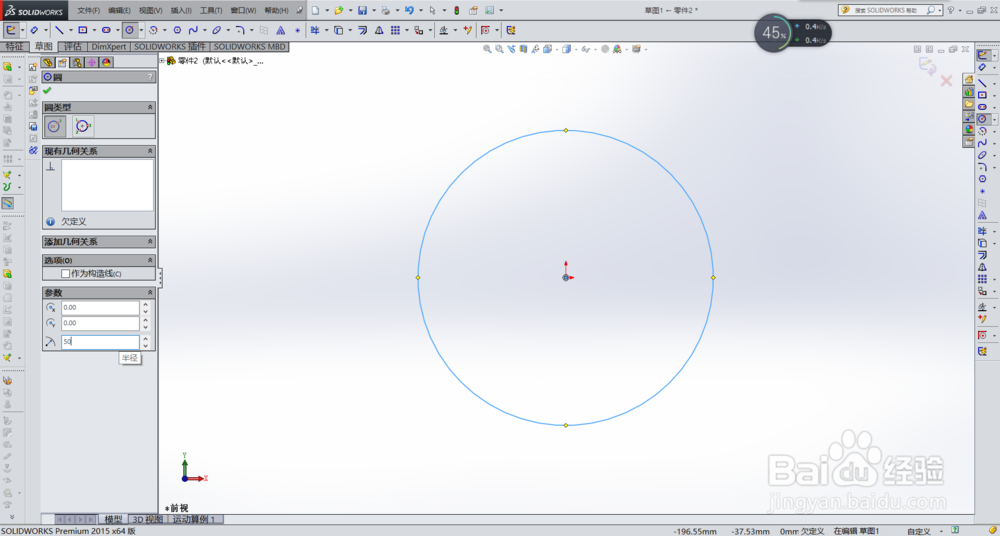The image size is (1000, 536).
Task: Select Mirror Entities in the top toolbar
Action: point(379,30)
